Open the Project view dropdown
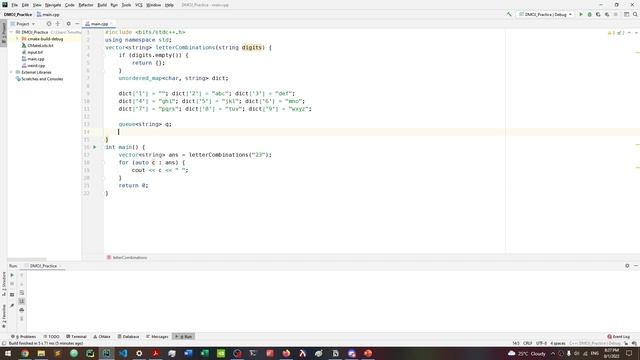 22,24
